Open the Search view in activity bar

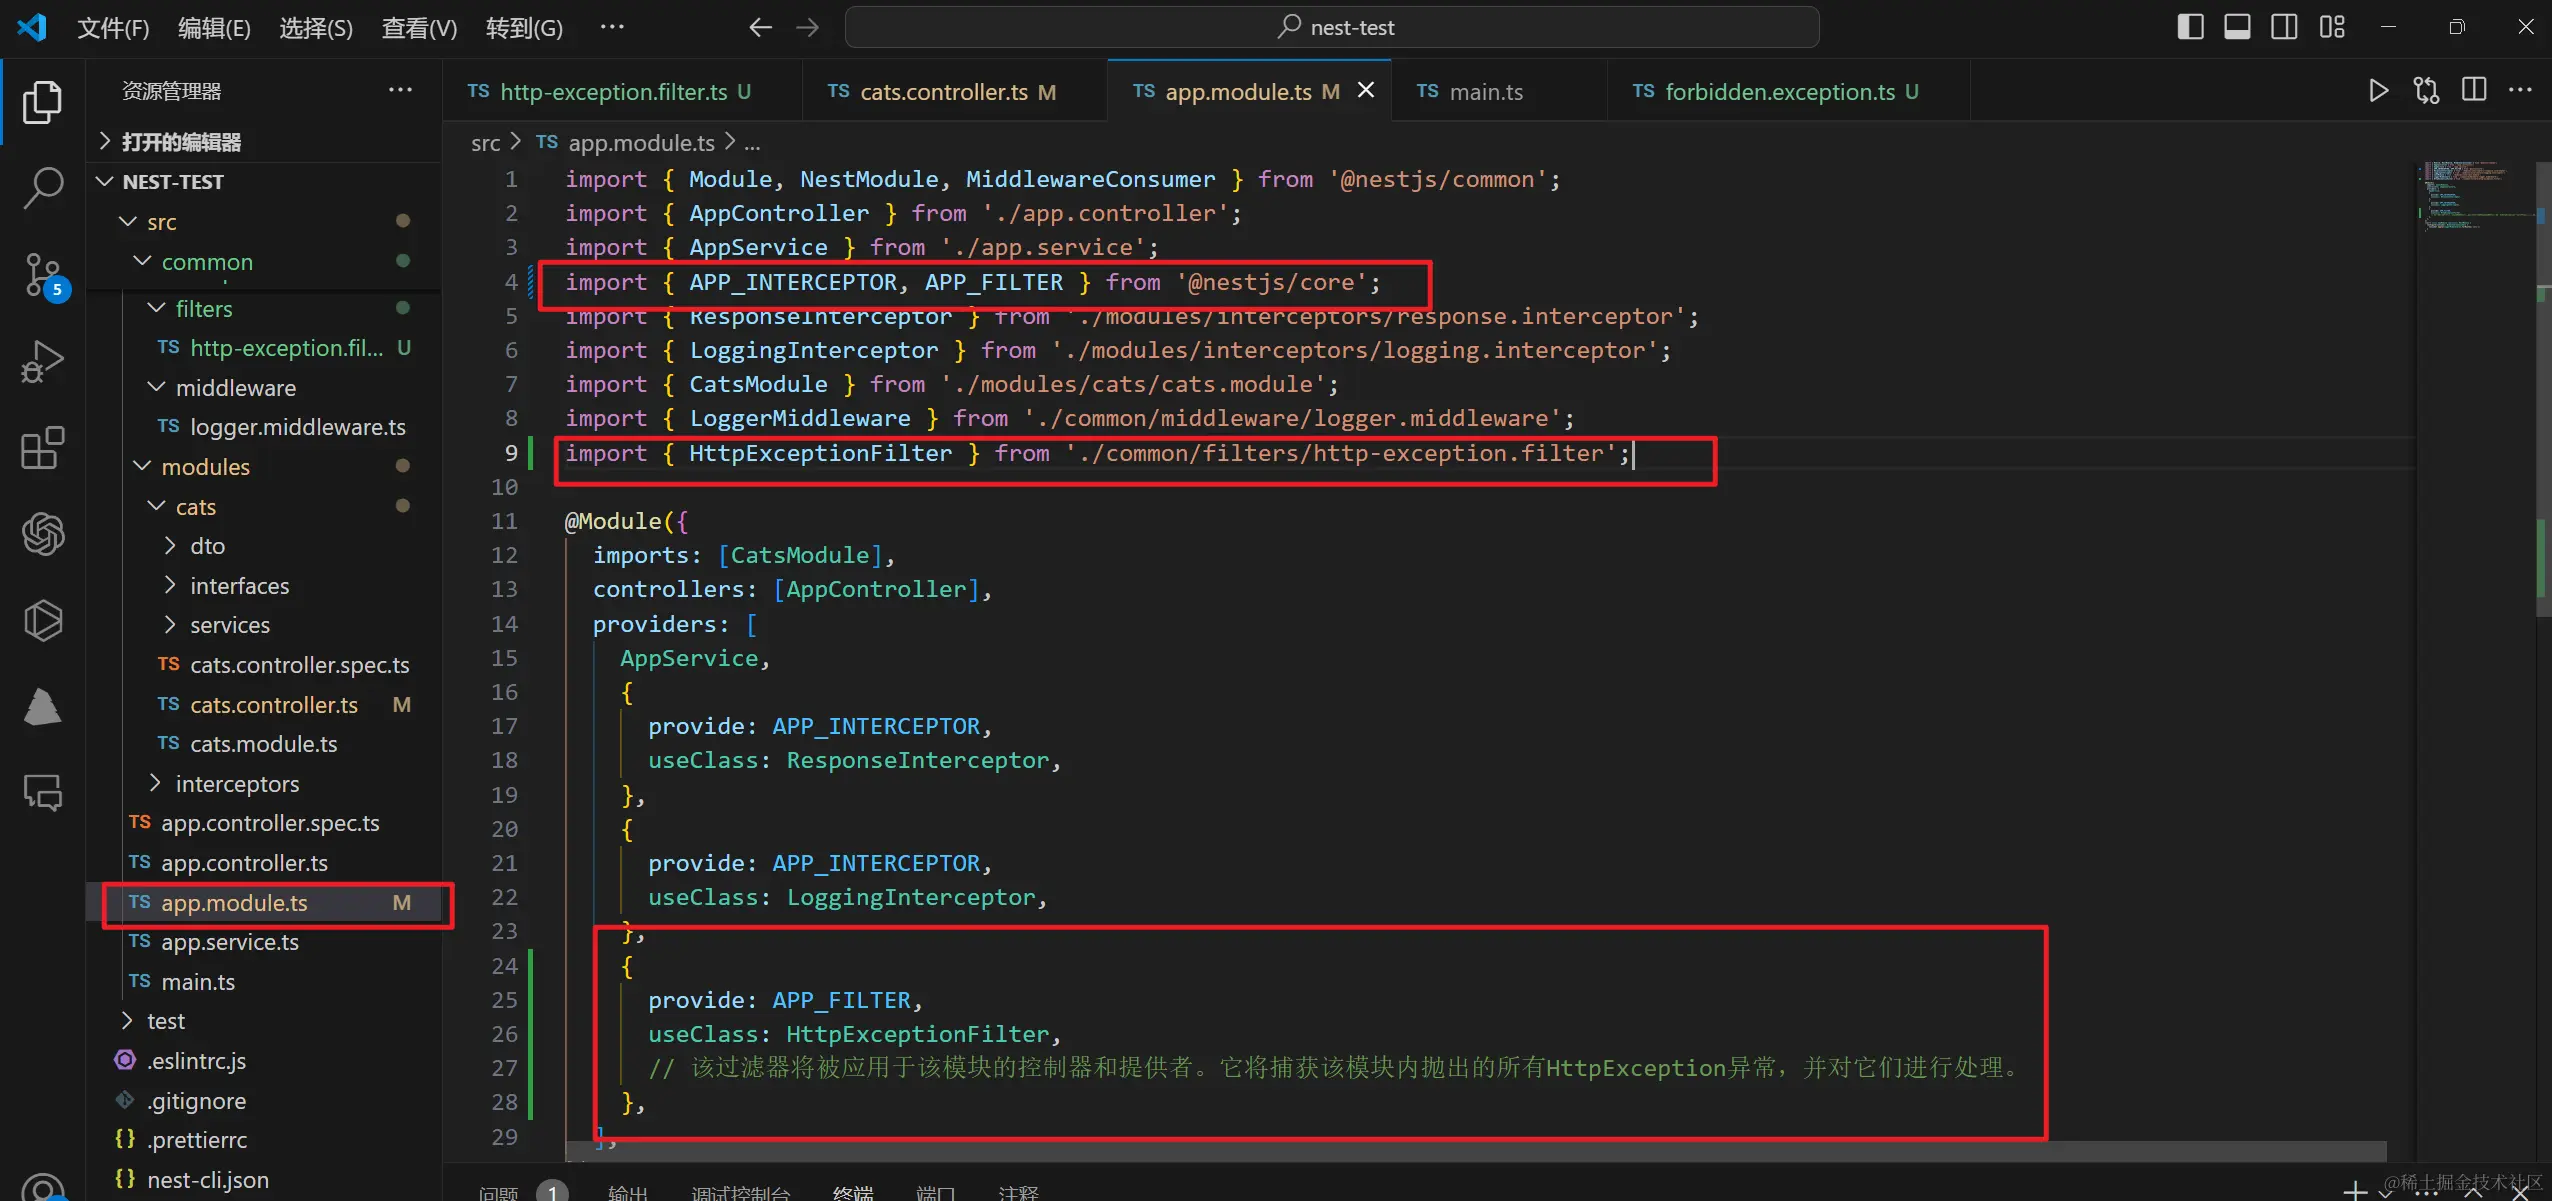pyautogui.click(x=42, y=188)
